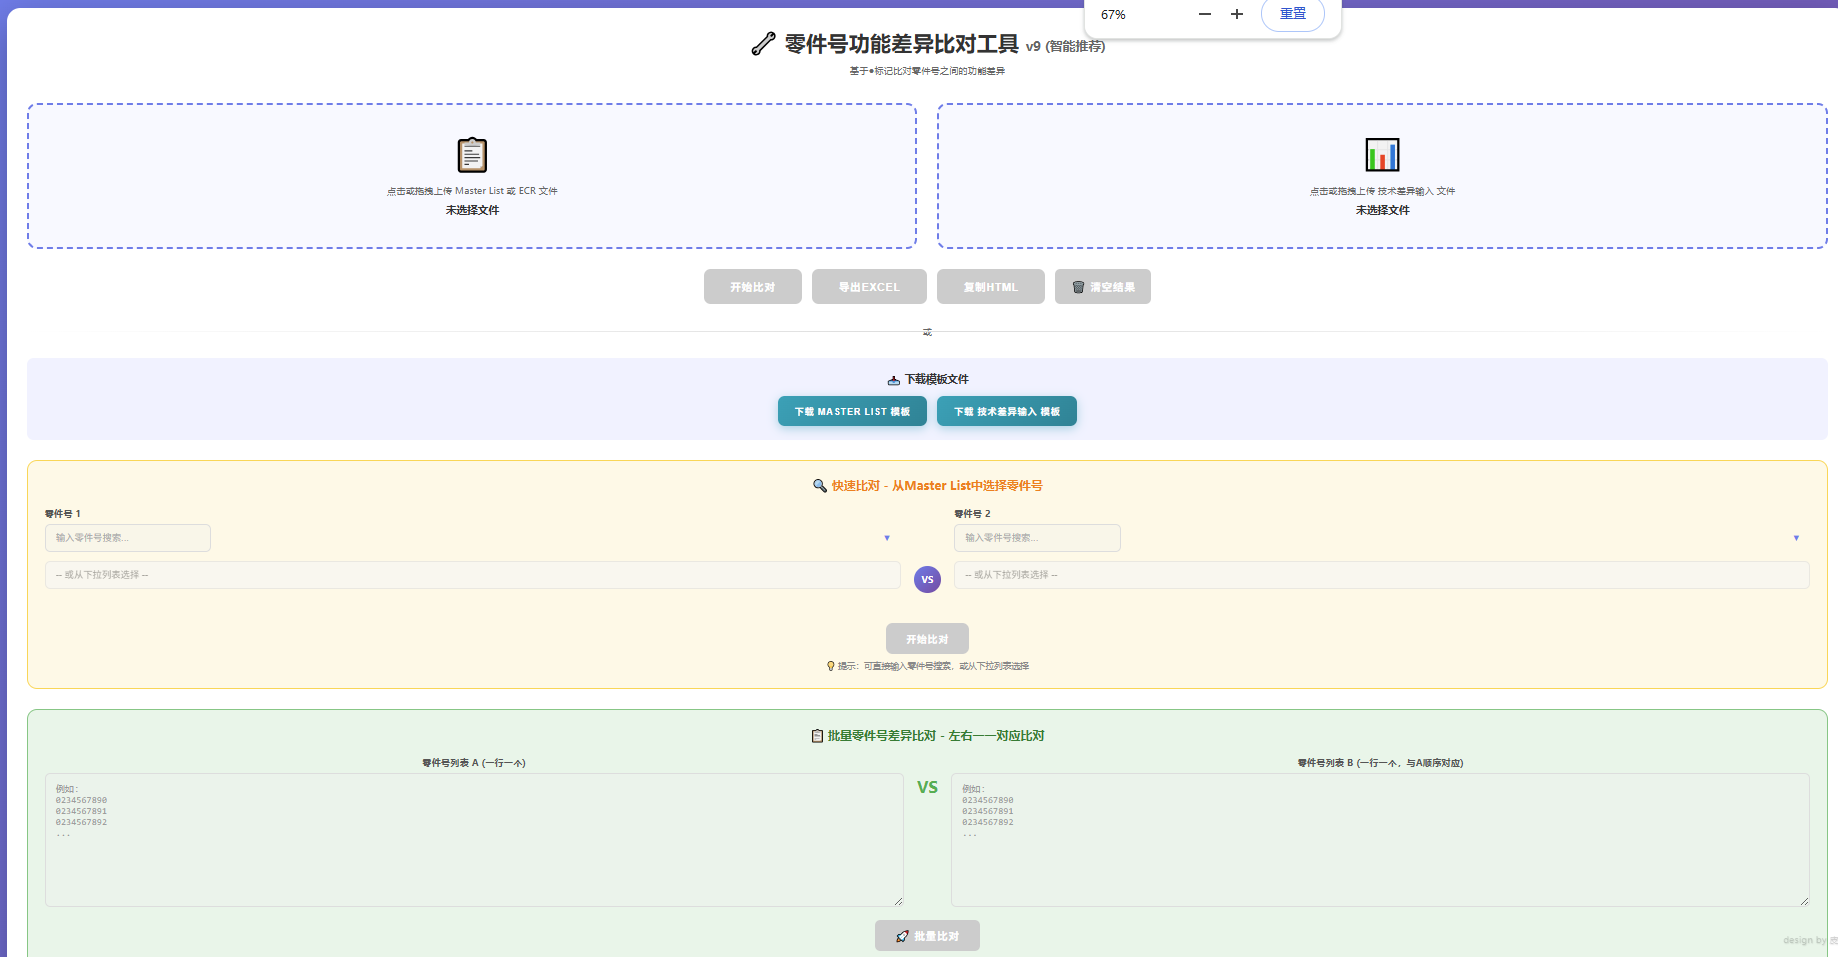Viewport: 1838px width, 957px height.
Task: Click the purple VS circle badge
Action: point(927,580)
